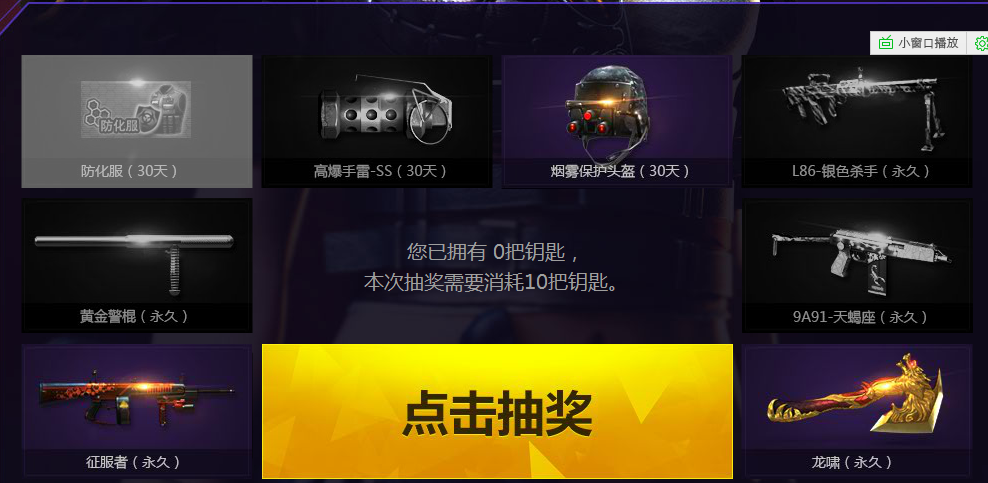The height and width of the screenshot is (483, 988).
Task: Click the 高爆手雷-SS（30天）caption
Action: (381, 171)
